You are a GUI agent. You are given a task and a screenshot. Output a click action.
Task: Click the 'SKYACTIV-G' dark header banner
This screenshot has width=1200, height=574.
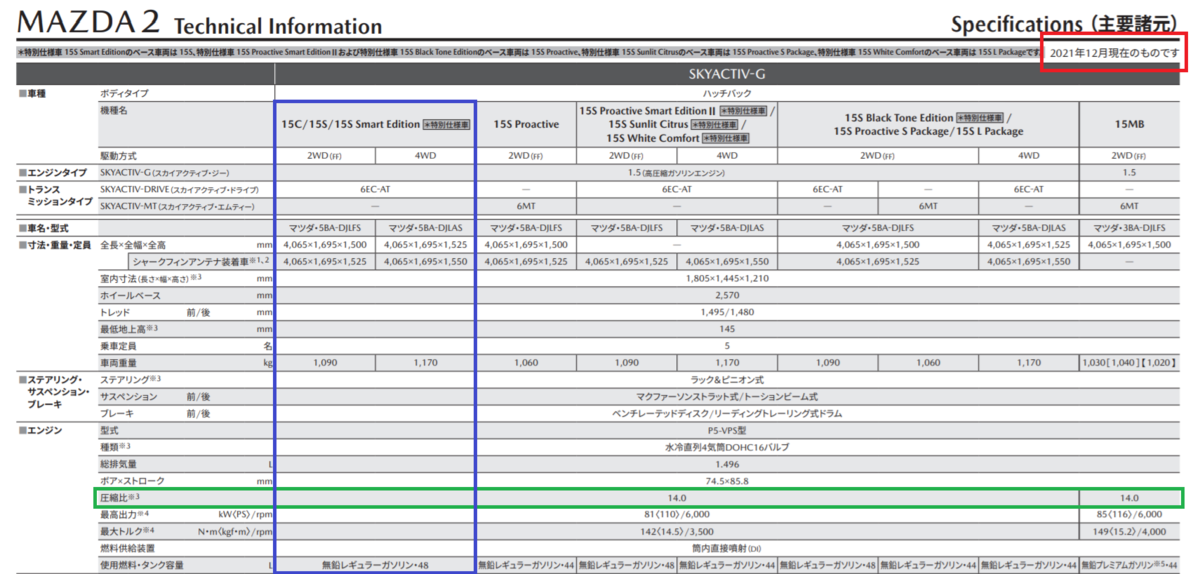pos(726,73)
